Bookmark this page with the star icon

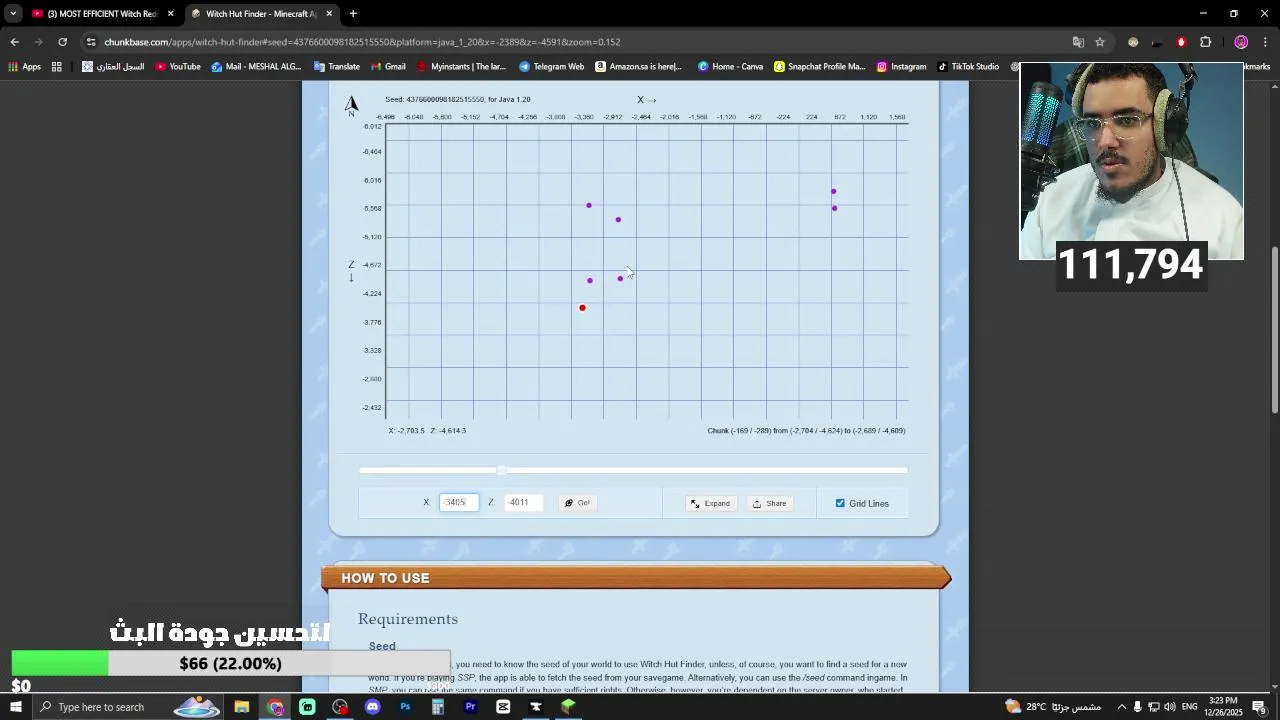[1100, 42]
